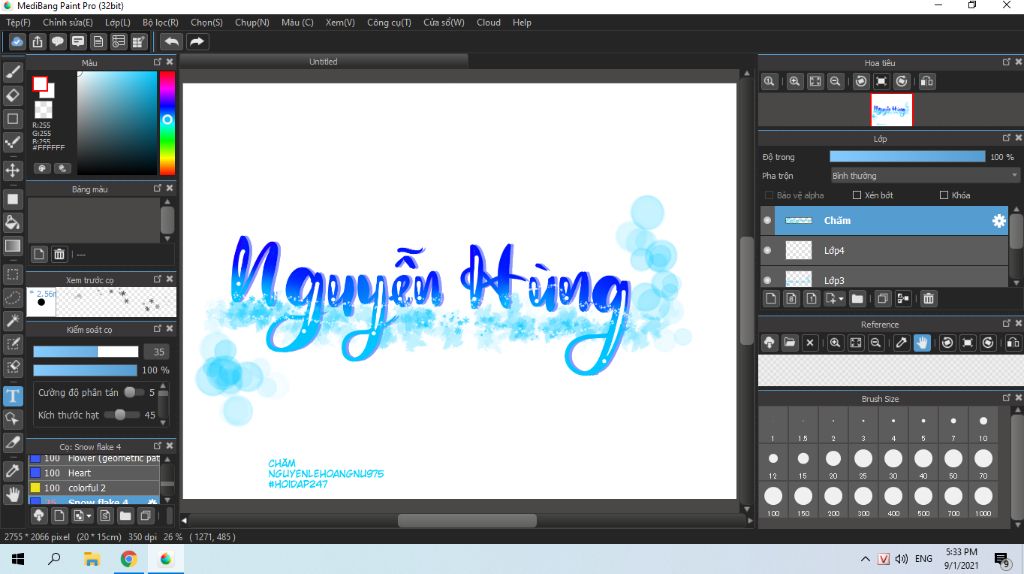Select the Bucket fill tool

click(12, 222)
